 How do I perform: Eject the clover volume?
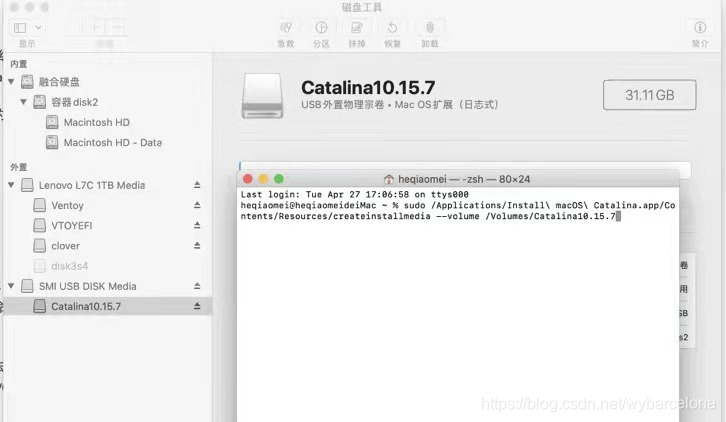pos(197,246)
